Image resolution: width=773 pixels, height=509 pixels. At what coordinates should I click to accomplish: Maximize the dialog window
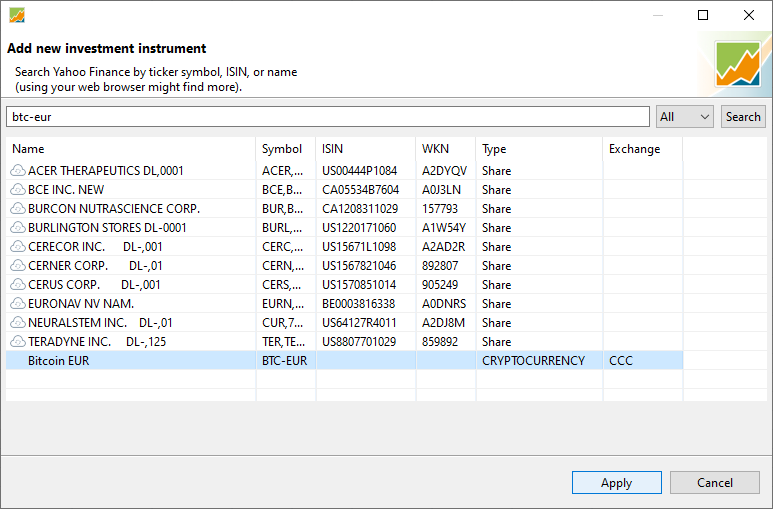point(703,15)
